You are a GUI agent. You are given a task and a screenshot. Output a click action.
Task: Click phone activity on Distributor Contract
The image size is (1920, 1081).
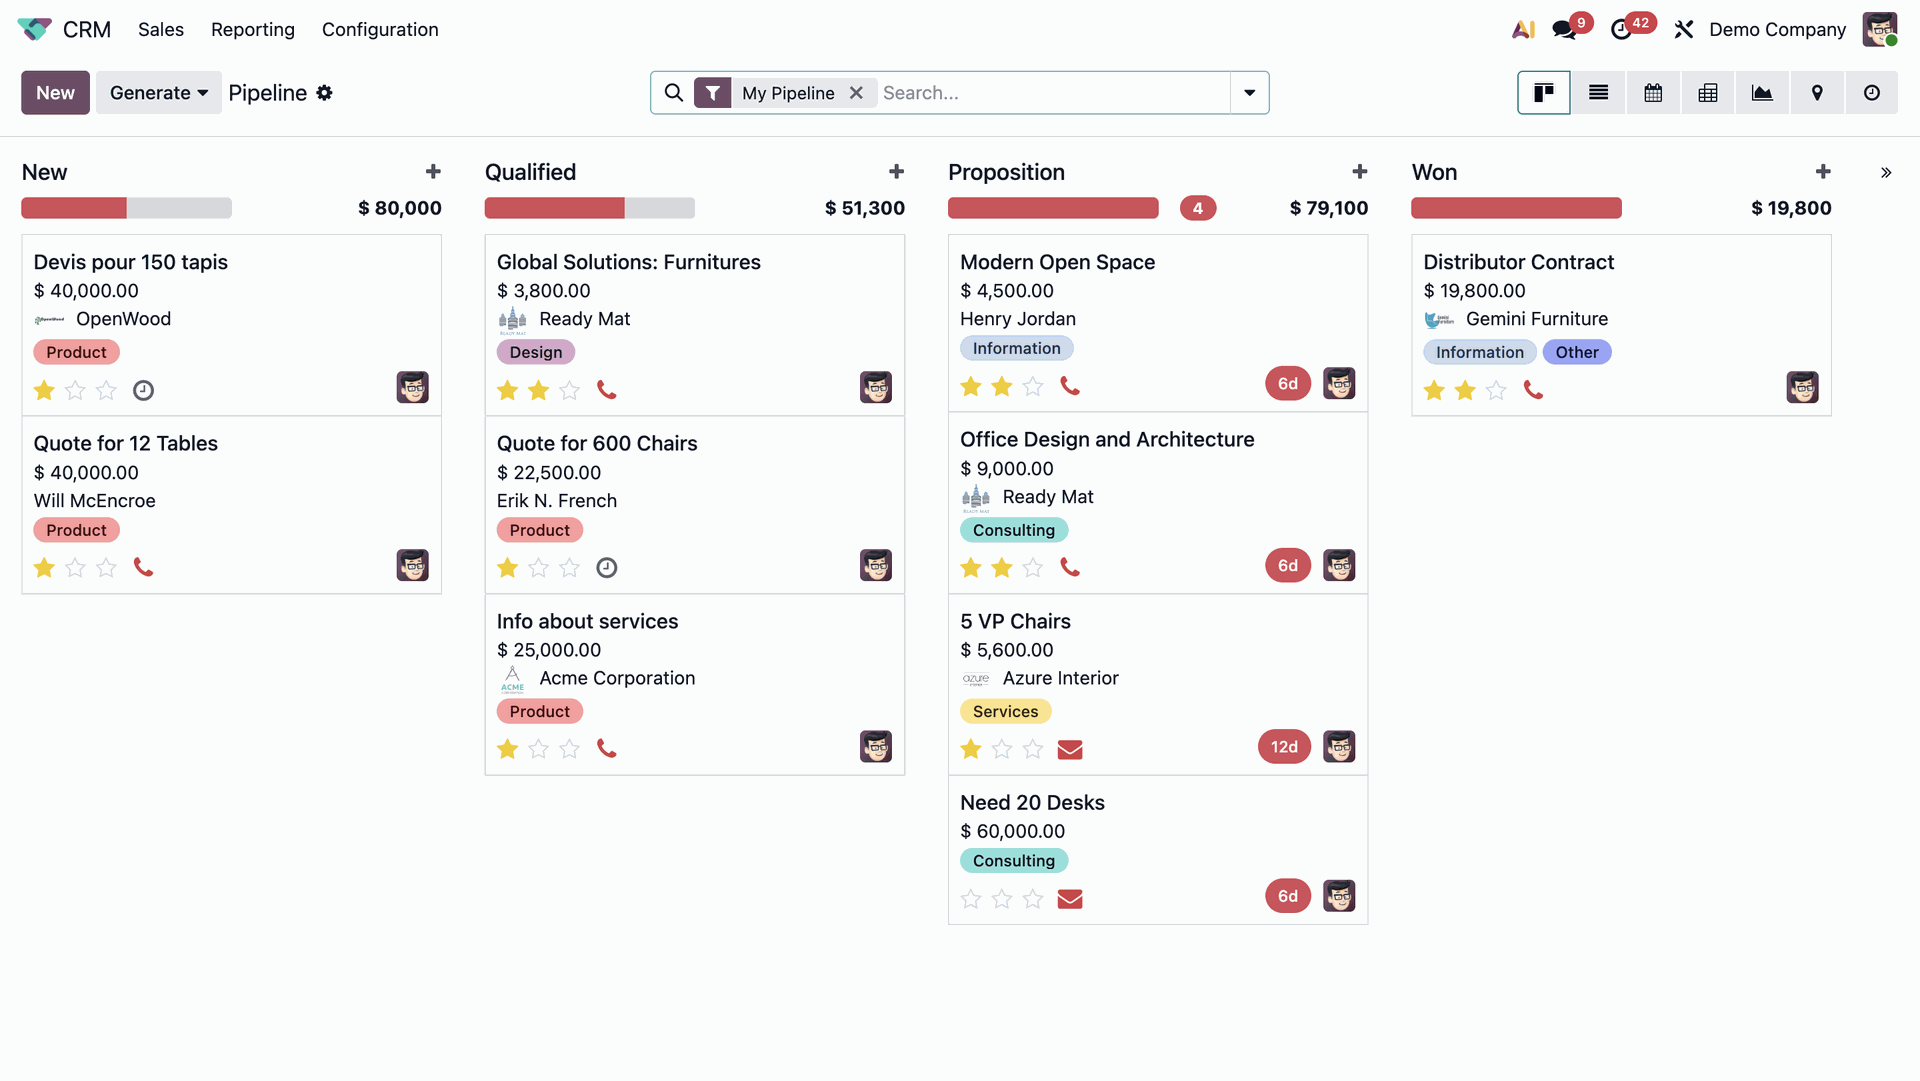[1533, 390]
